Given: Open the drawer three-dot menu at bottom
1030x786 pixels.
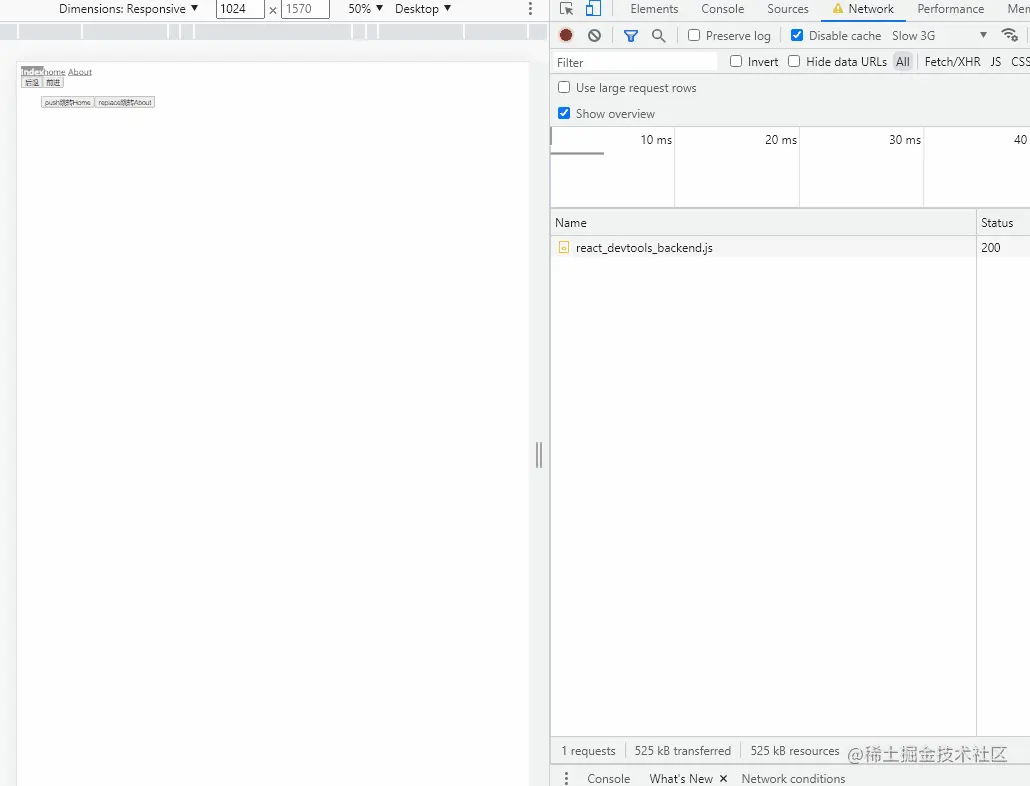Looking at the screenshot, I should click(566, 778).
